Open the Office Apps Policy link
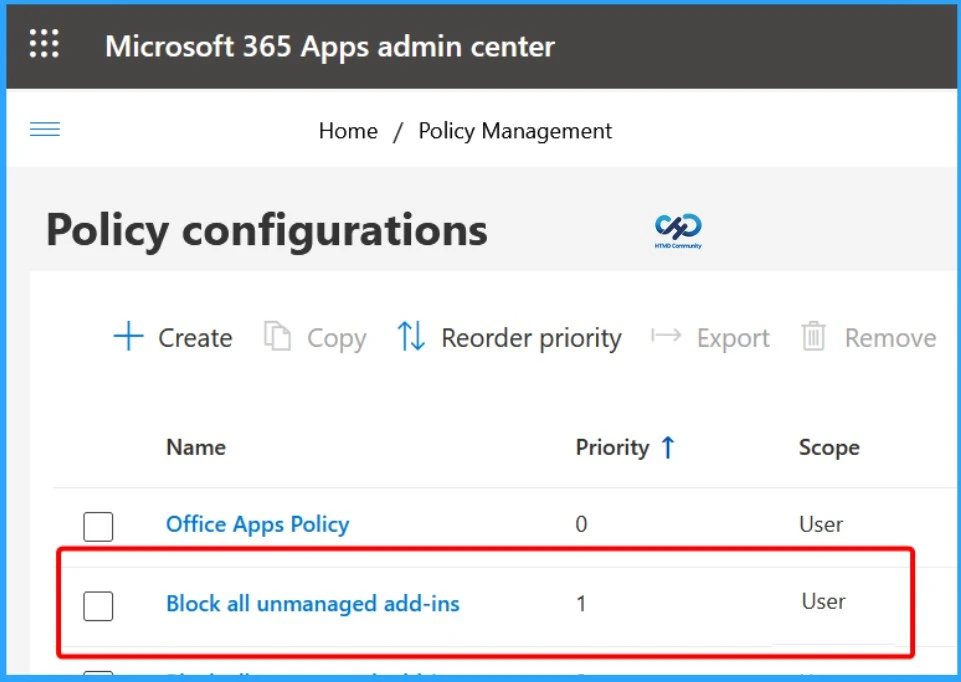The height and width of the screenshot is (682, 961). click(257, 525)
